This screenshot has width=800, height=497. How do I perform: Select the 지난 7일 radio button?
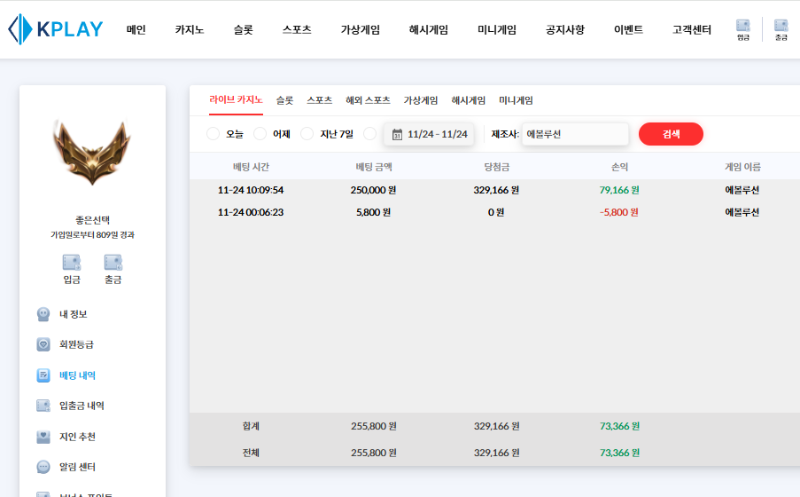click(307, 134)
